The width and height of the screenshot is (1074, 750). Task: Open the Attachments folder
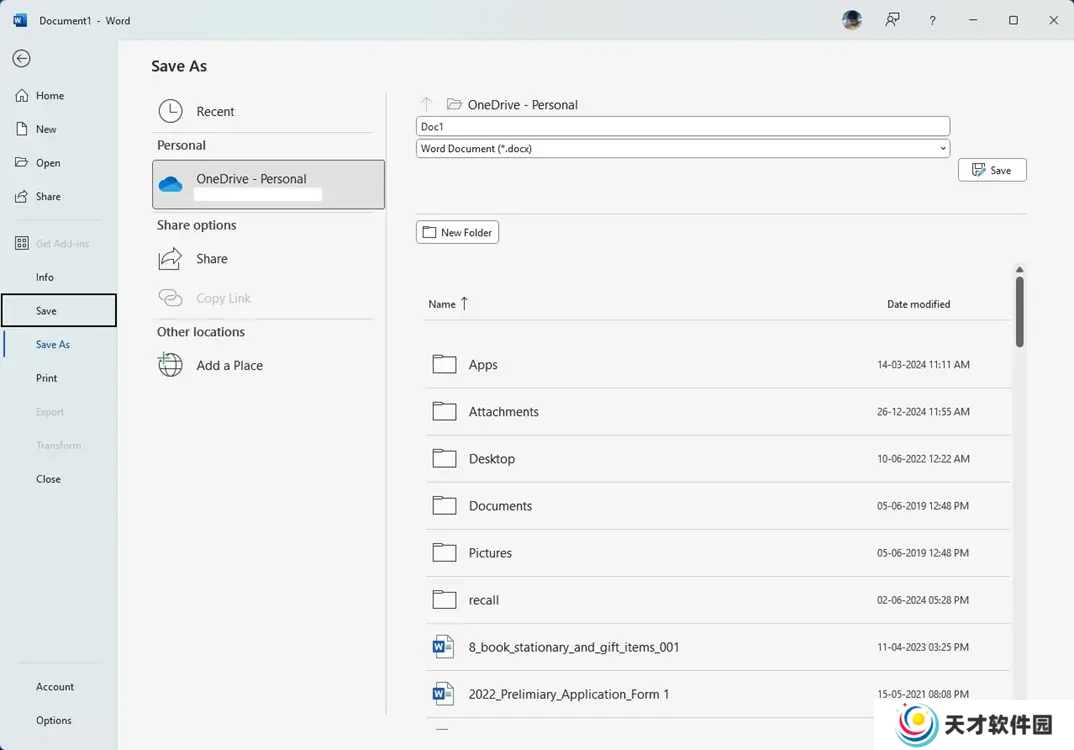tap(718, 412)
